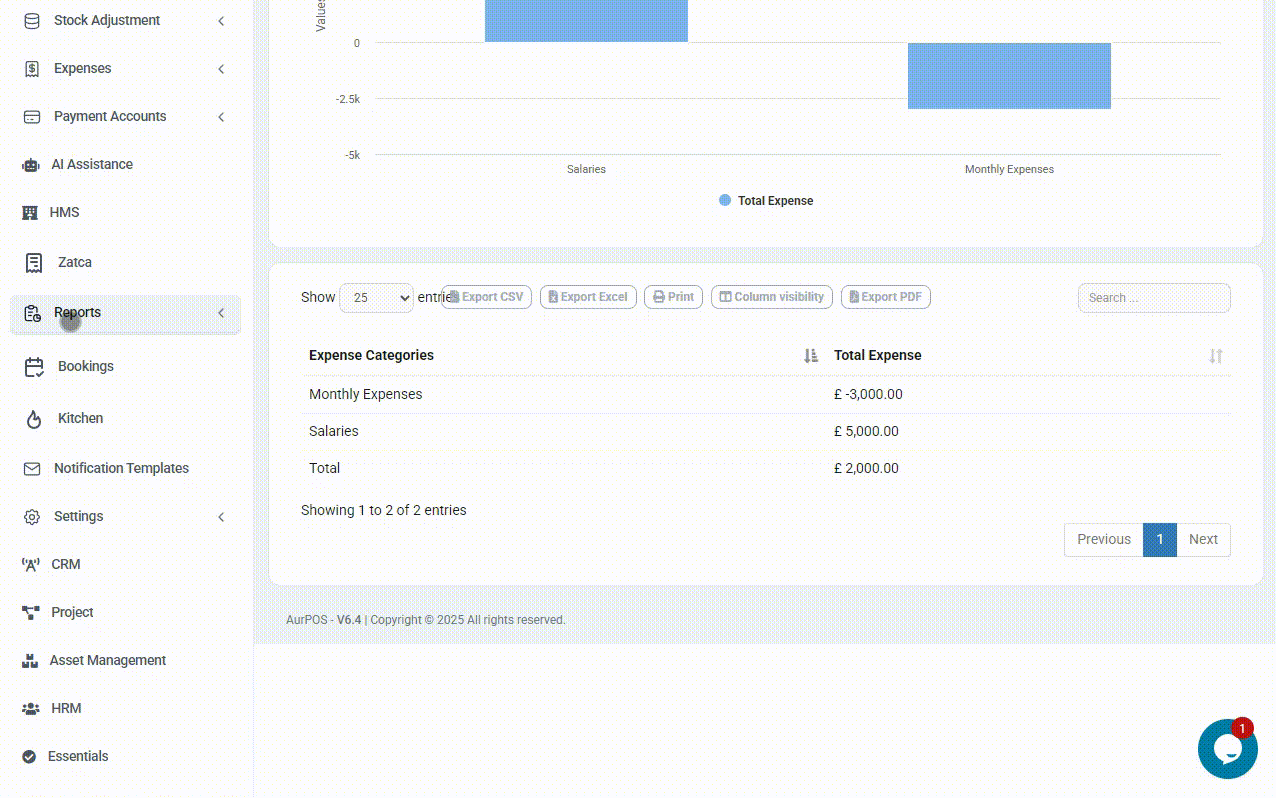Sort by Expense Categories column icon
Viewport: 1276px width, 798px height.
pos(811,355)
